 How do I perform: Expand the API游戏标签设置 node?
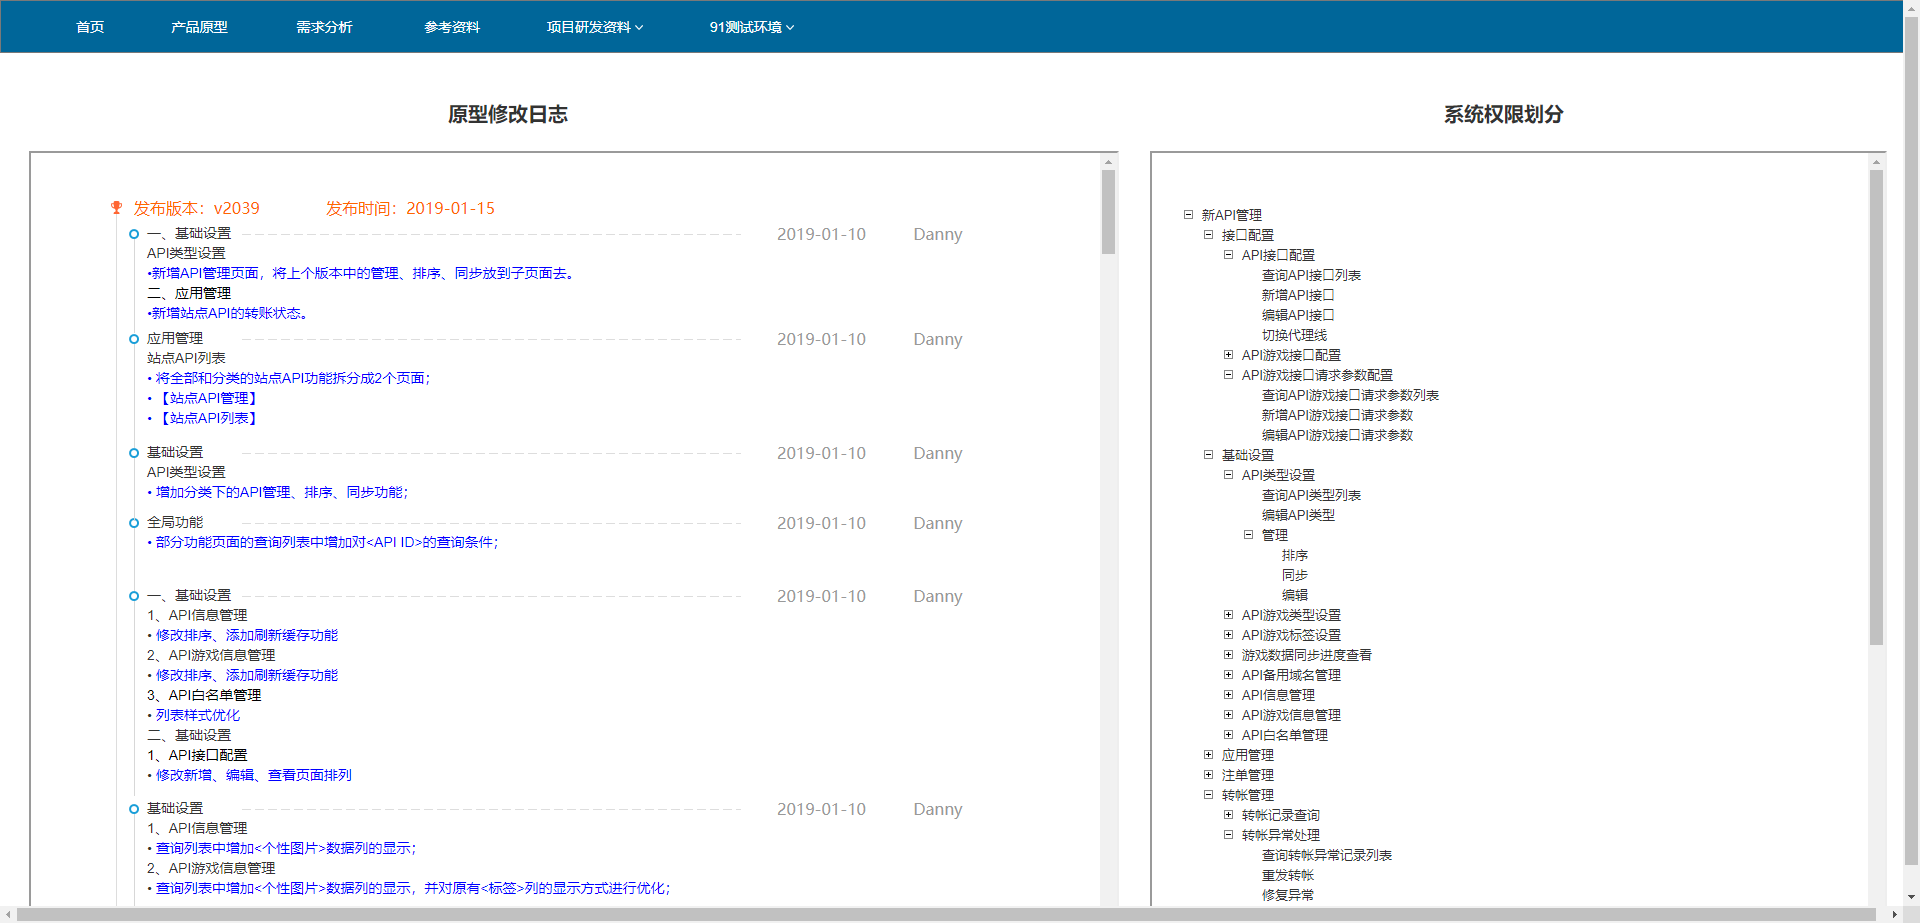coord(1228,634)
